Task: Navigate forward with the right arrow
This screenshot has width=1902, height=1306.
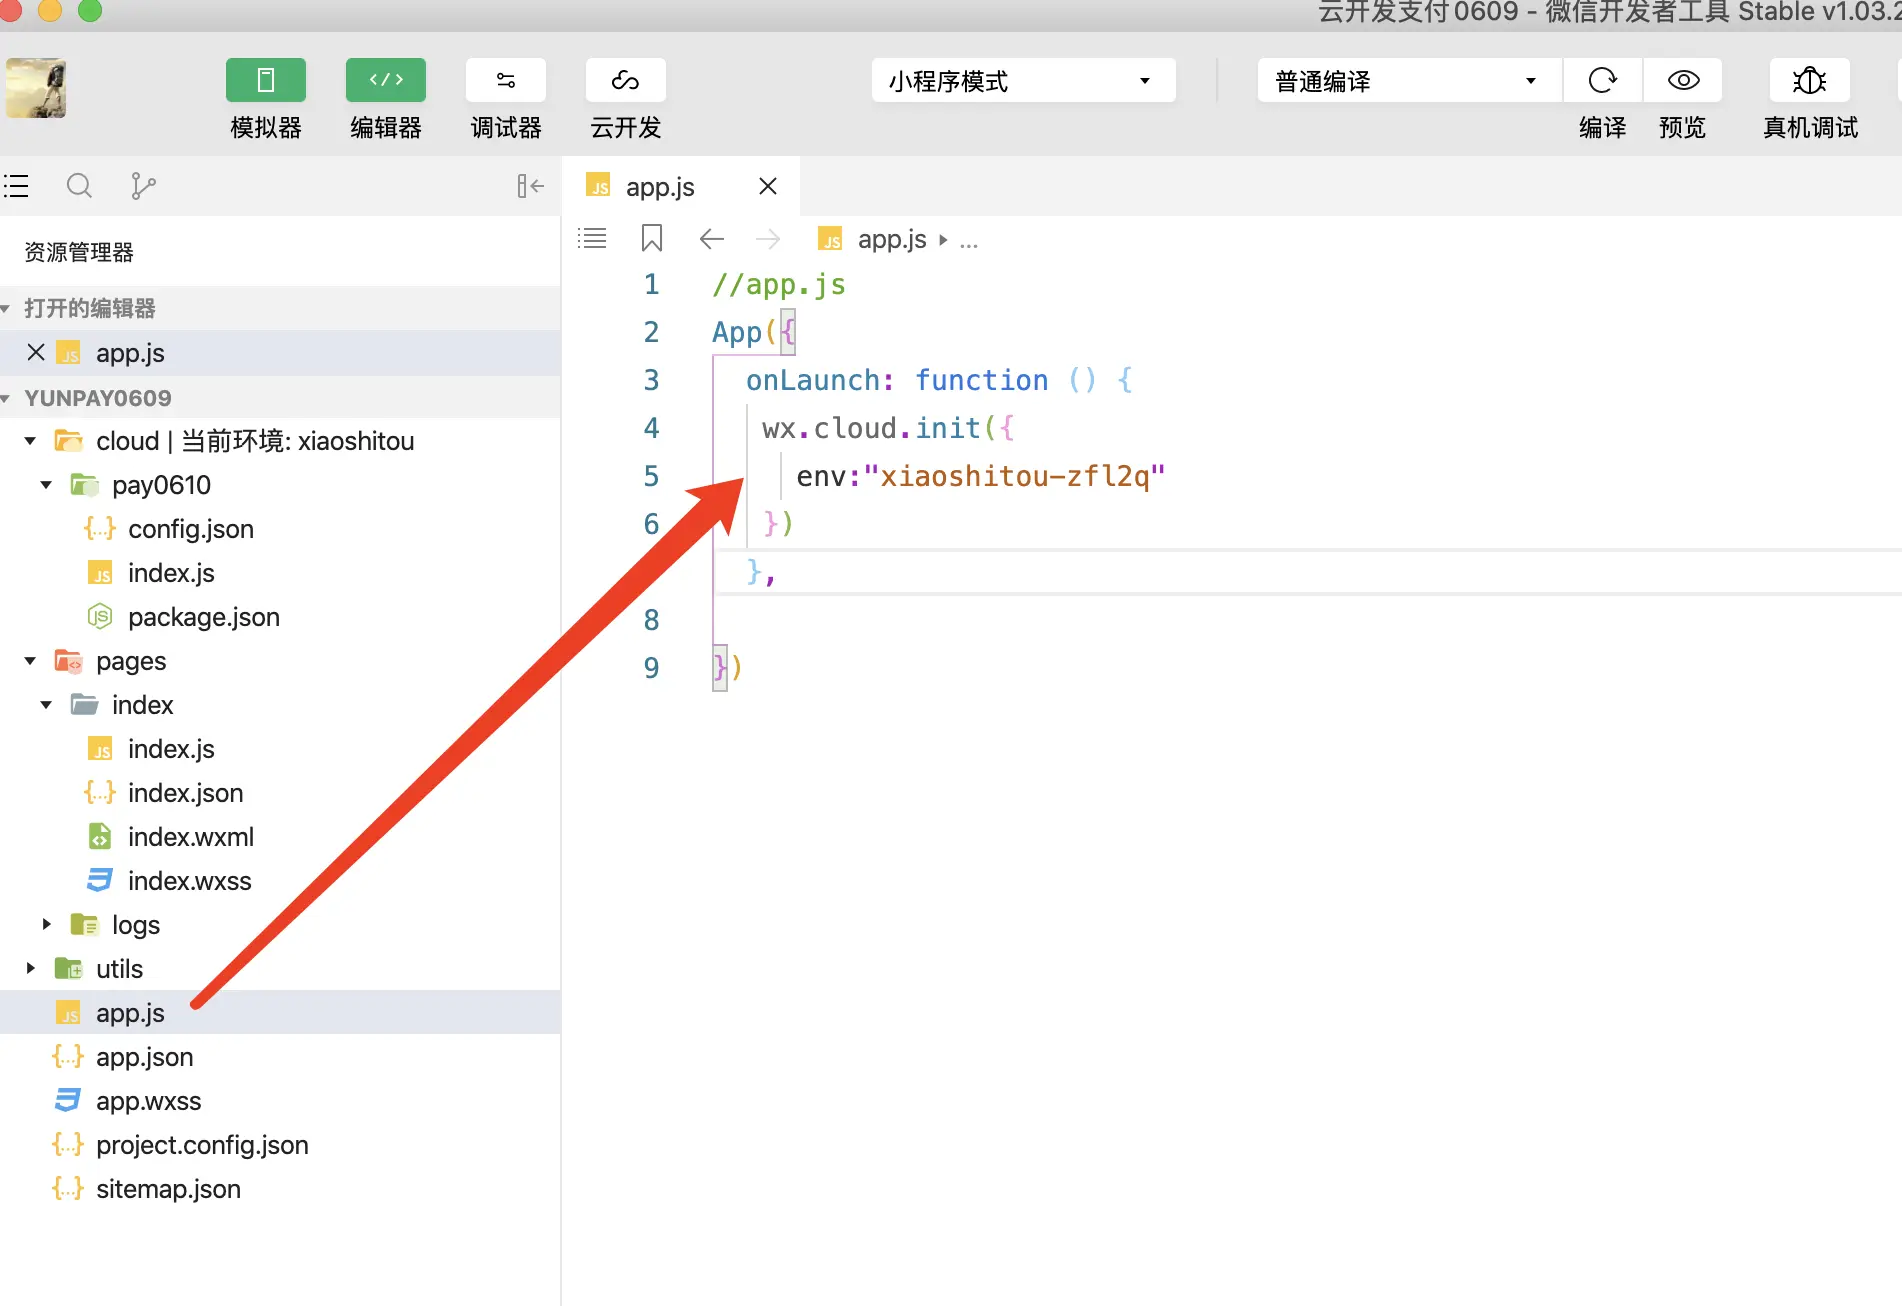Action: (768, 239)
